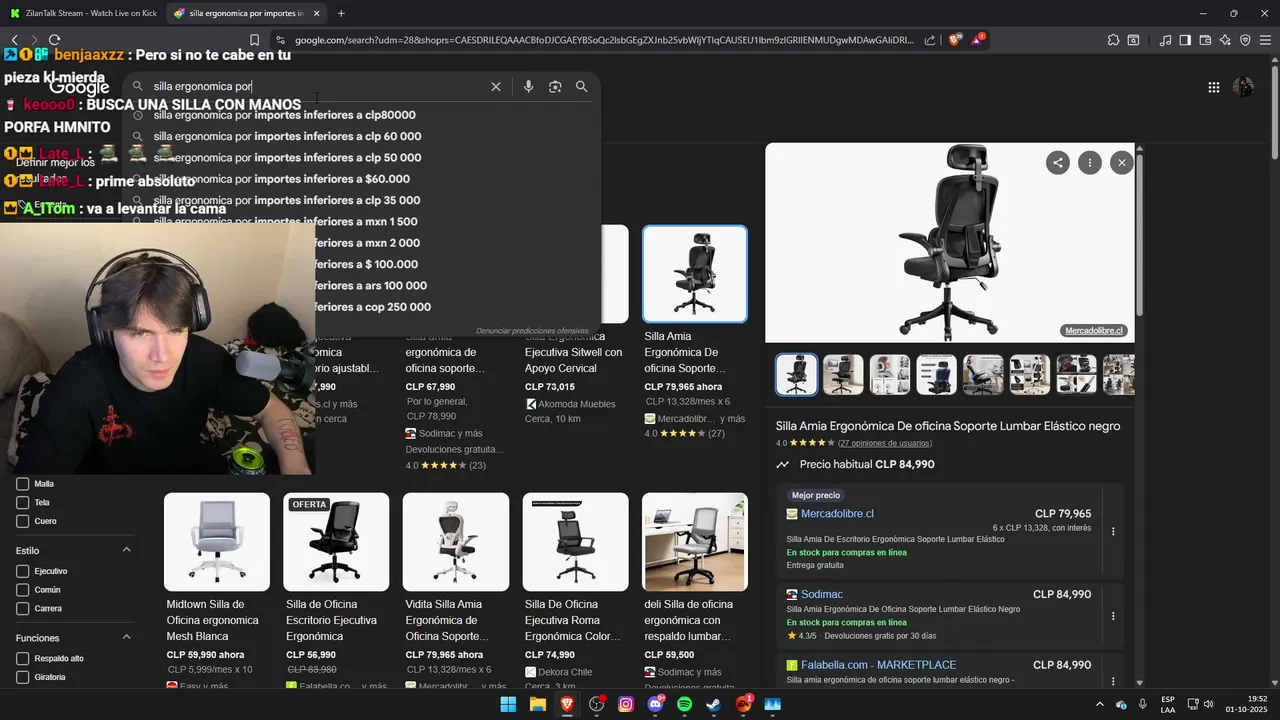
Task: Check the Carrera style filter
Action: (x=22, y=608)
